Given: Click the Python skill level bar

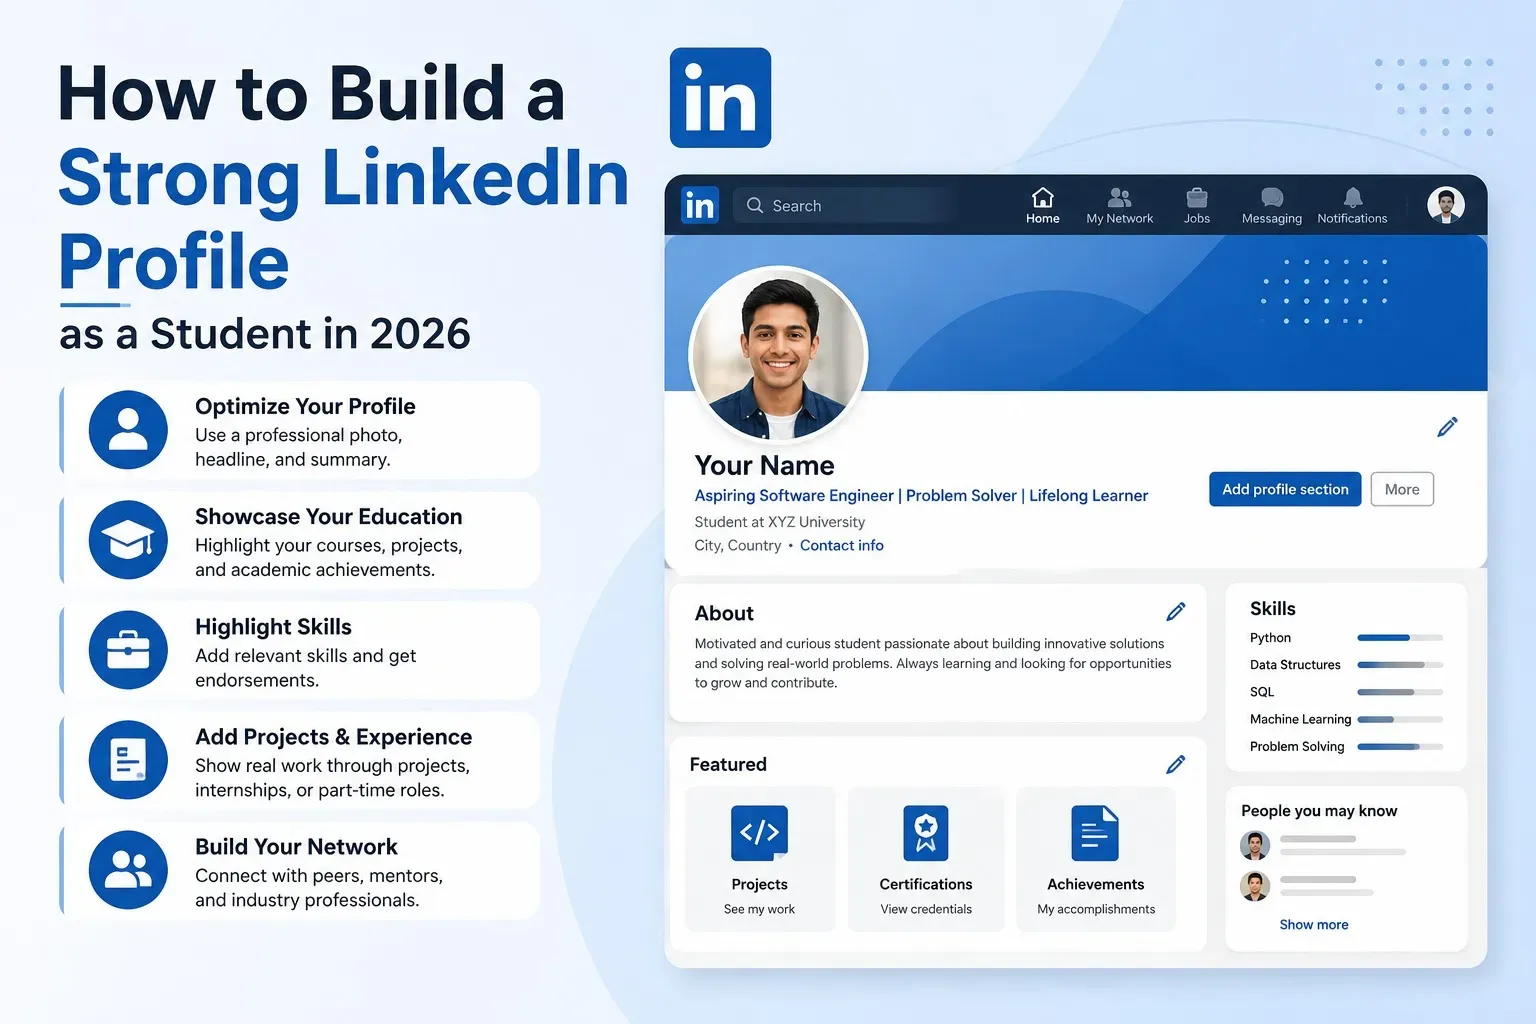Looking at the screenshot, I should (1400, 638).
